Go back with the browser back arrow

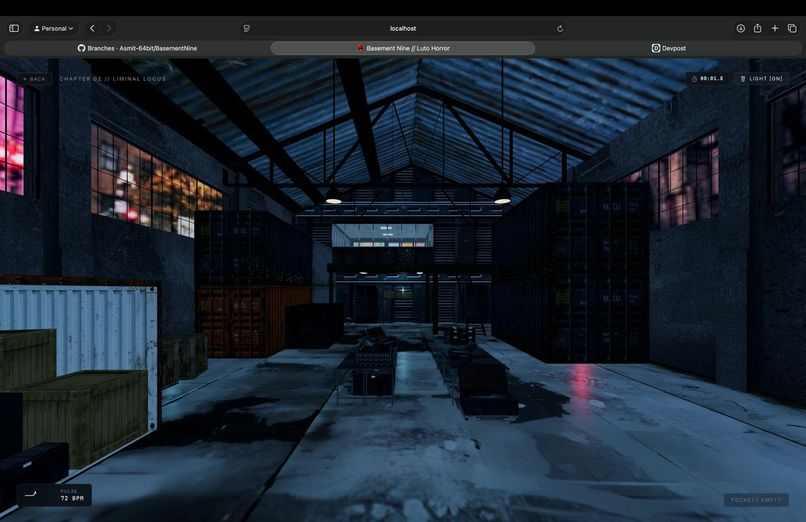[x=93, y=28]
